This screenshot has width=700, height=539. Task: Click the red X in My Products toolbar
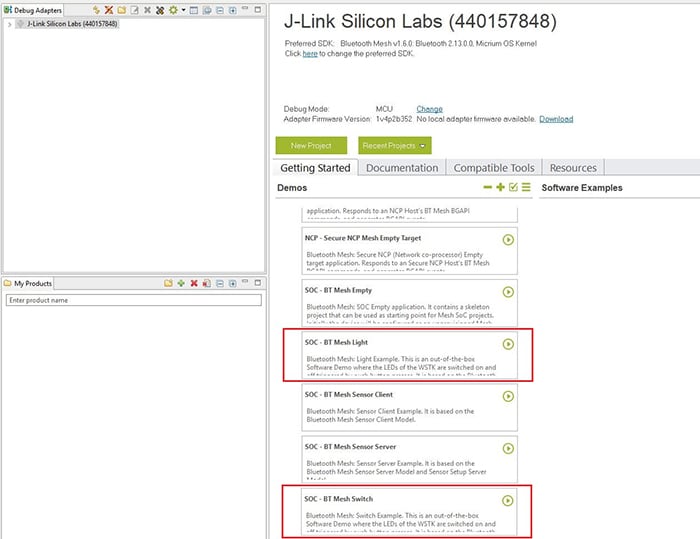(x=193, y=284)
